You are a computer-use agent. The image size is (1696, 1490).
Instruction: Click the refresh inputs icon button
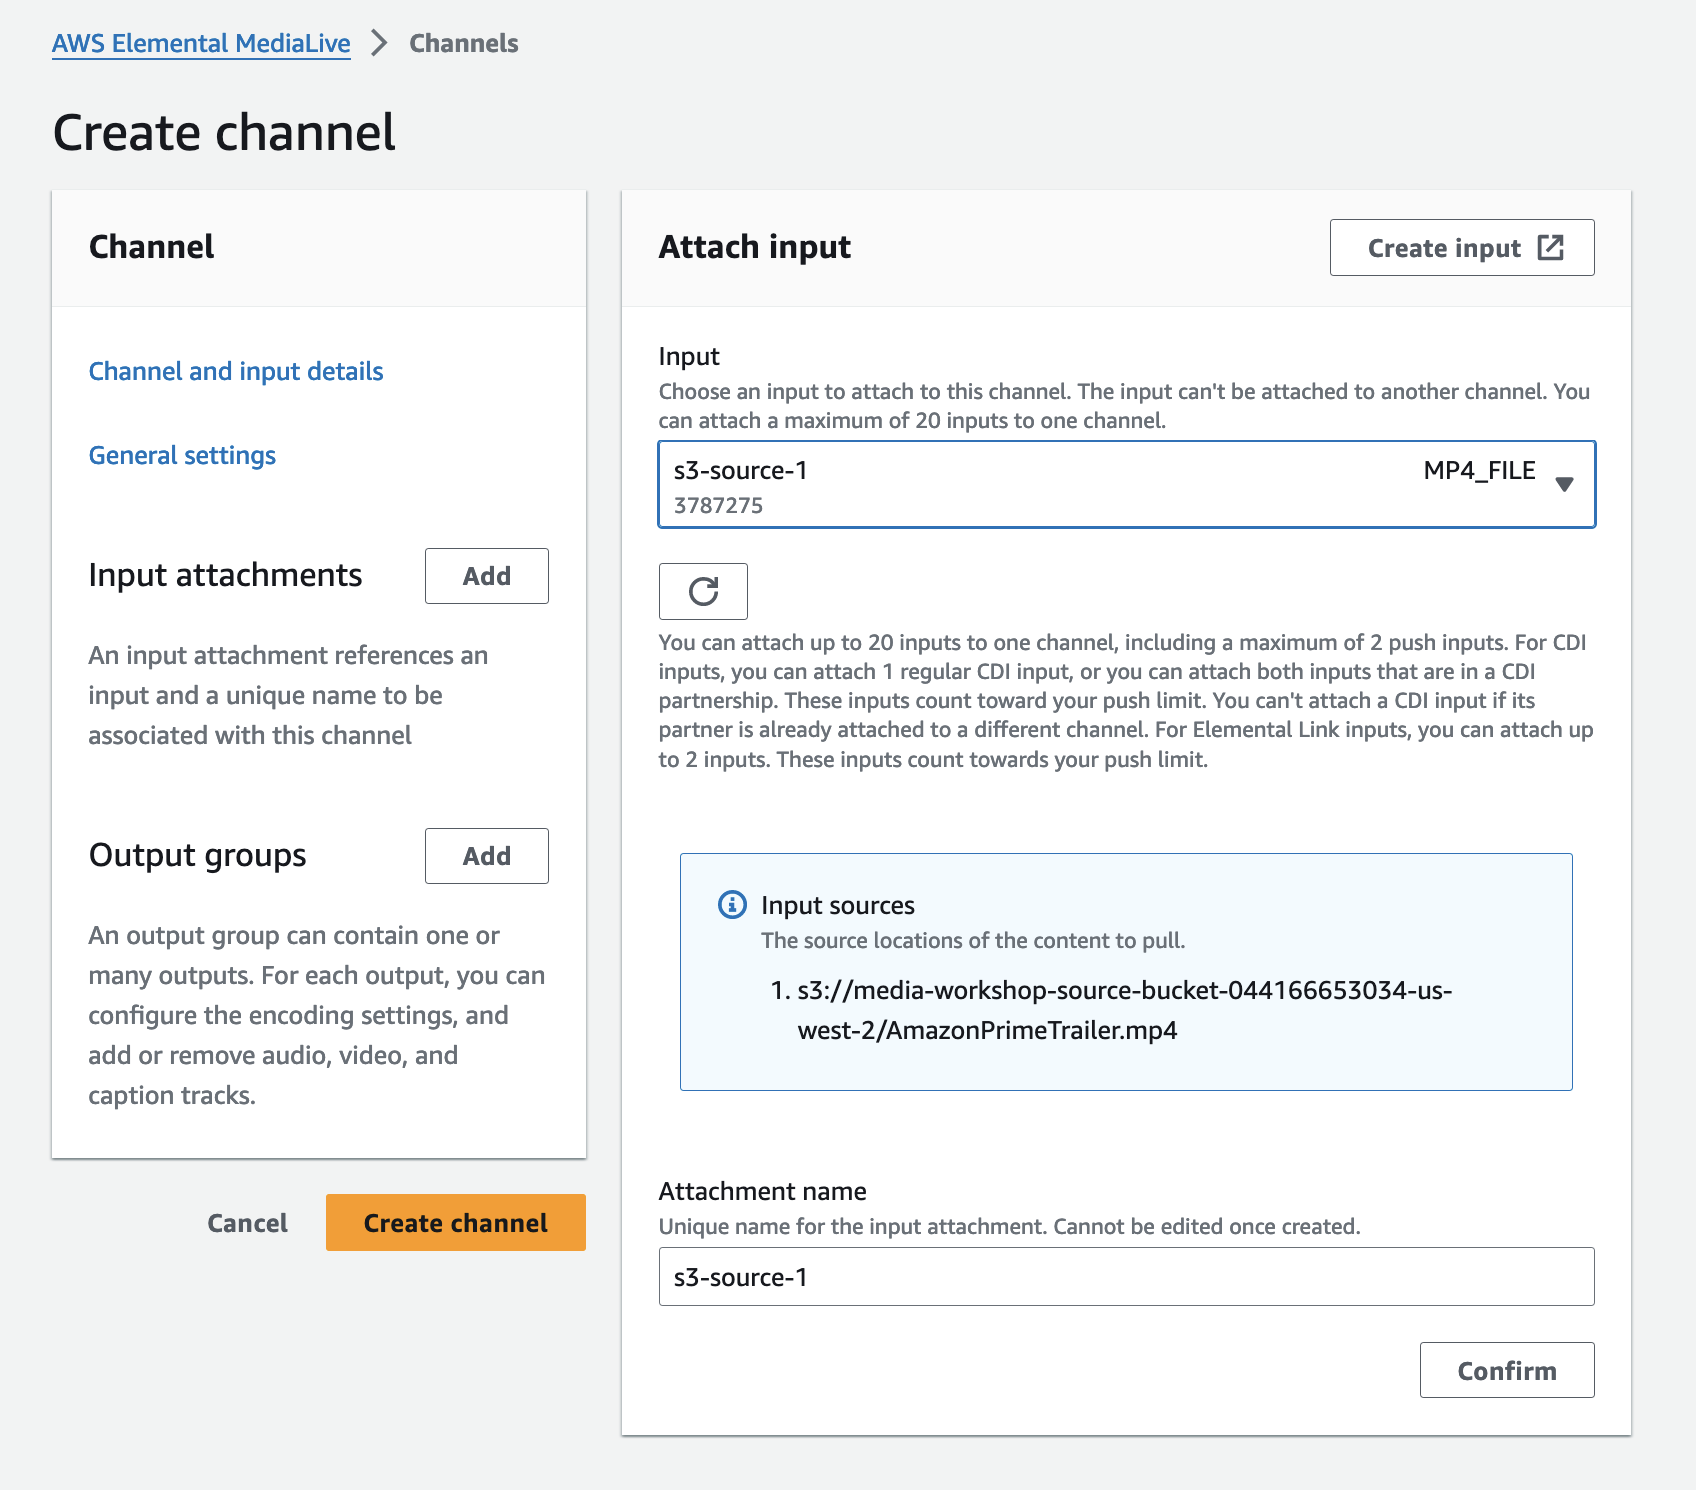point(703,591)
